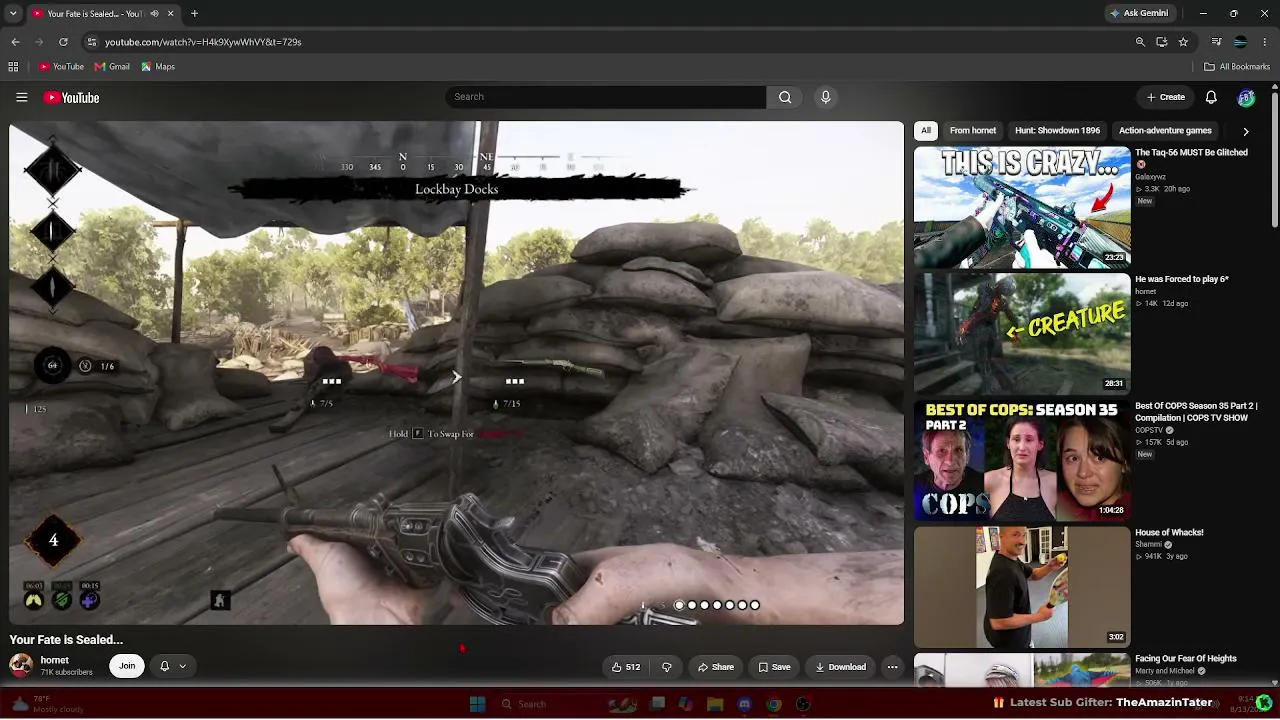
Task: Click the Create button
Action: tap(1166, 97)
